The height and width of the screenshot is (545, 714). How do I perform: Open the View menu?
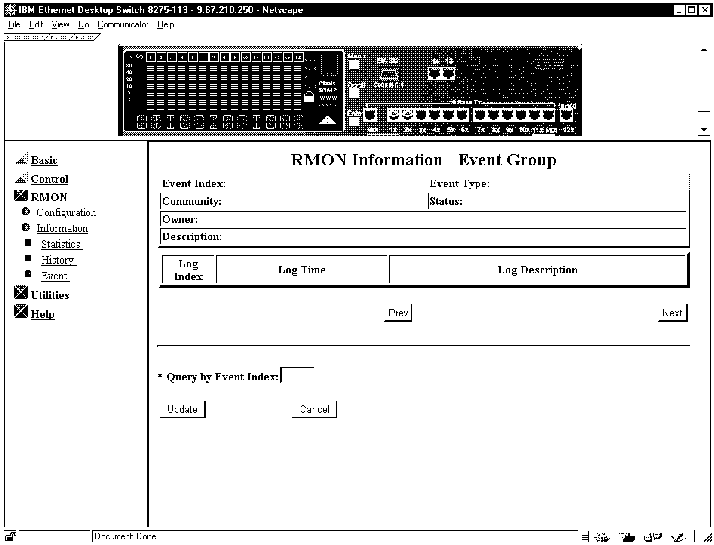[x=60, y=24]
